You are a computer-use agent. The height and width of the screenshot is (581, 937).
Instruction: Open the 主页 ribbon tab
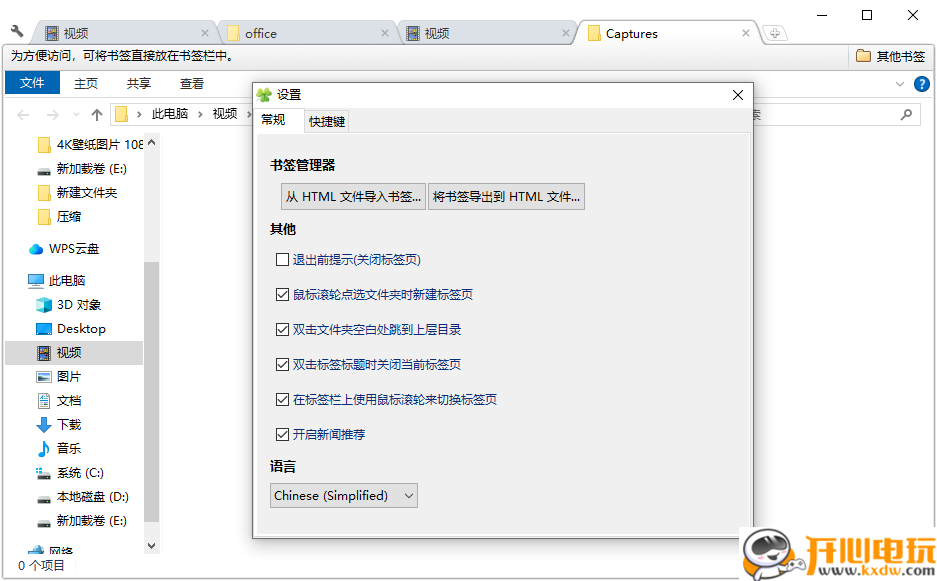pos(86,84)
